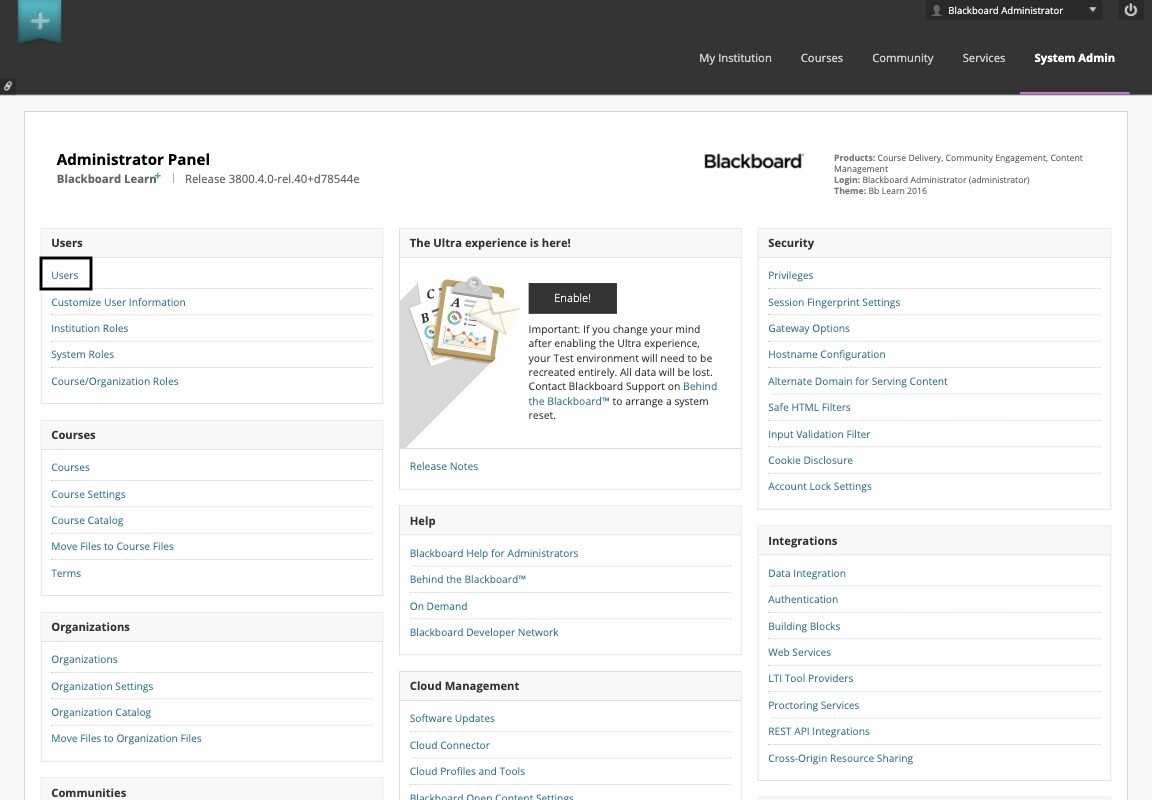The image size is (1152, 800).
Task: Open Customize User Information
Action: pos(118,302)
